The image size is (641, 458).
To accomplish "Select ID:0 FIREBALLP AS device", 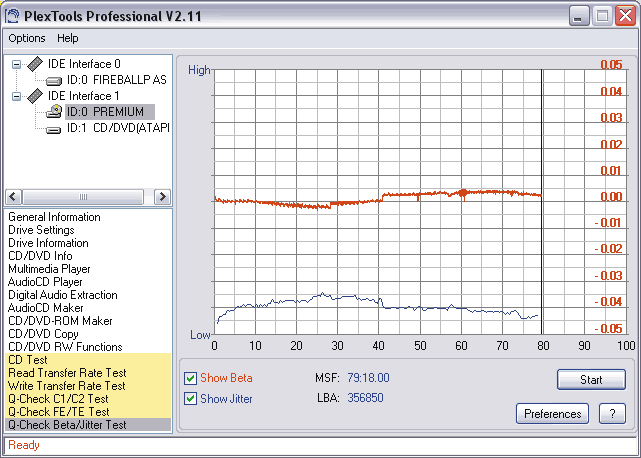I will (117, 80).
